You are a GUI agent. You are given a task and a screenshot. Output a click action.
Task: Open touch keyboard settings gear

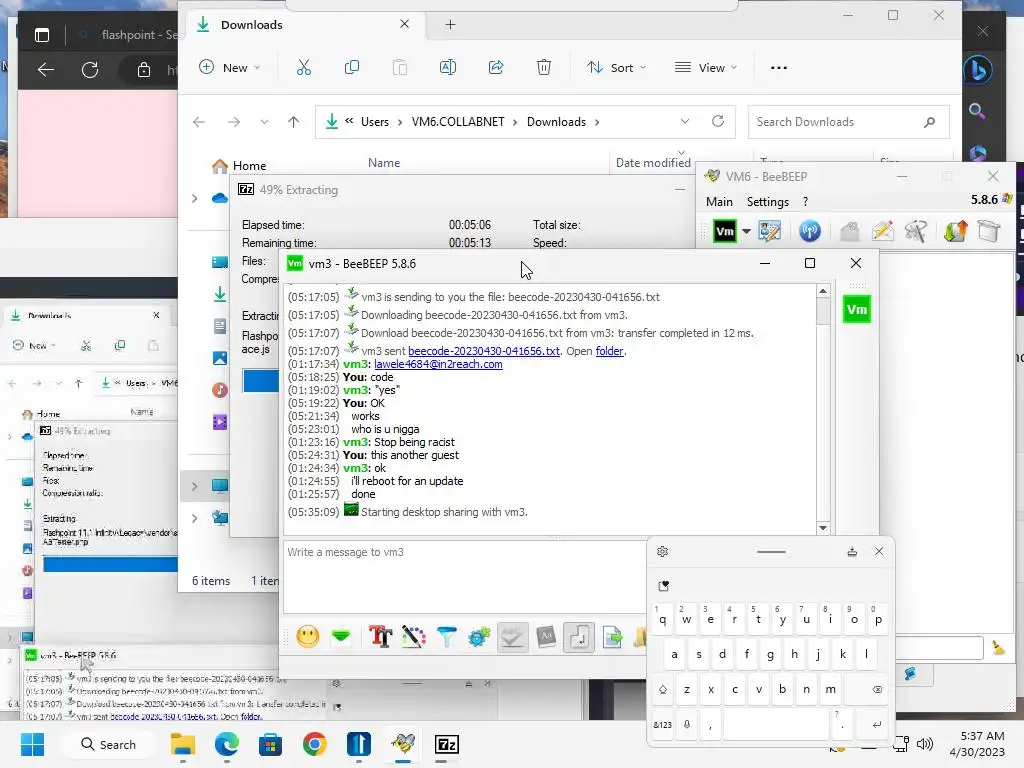(662, 552)
